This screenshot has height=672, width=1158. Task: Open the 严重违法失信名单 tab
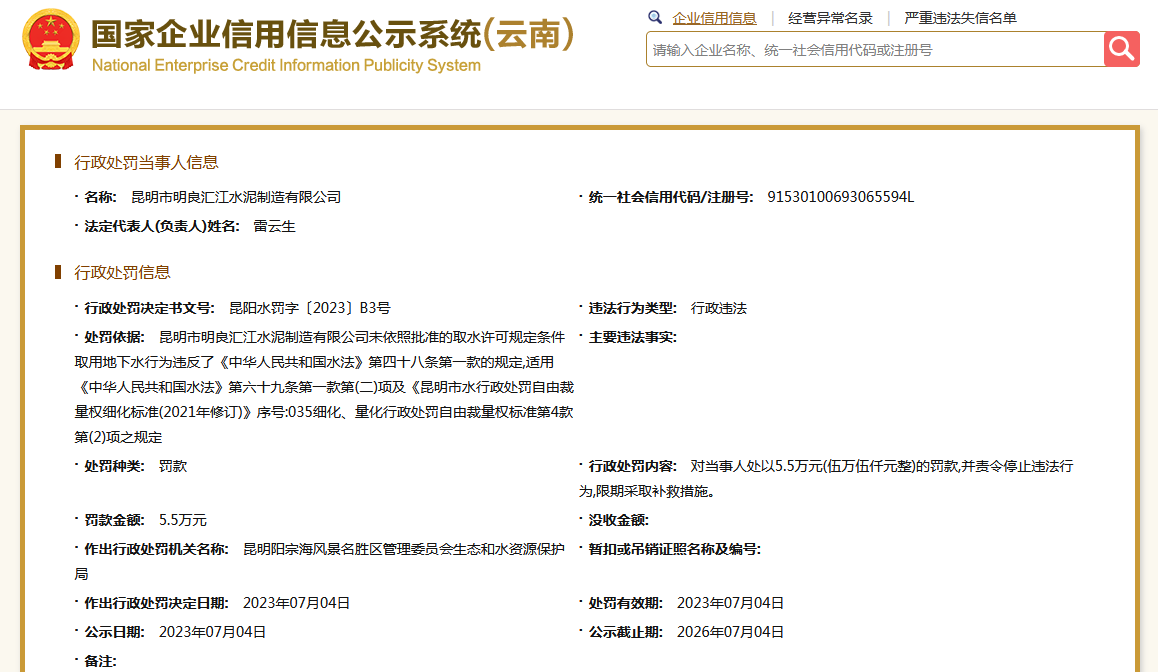coord(960,18)
